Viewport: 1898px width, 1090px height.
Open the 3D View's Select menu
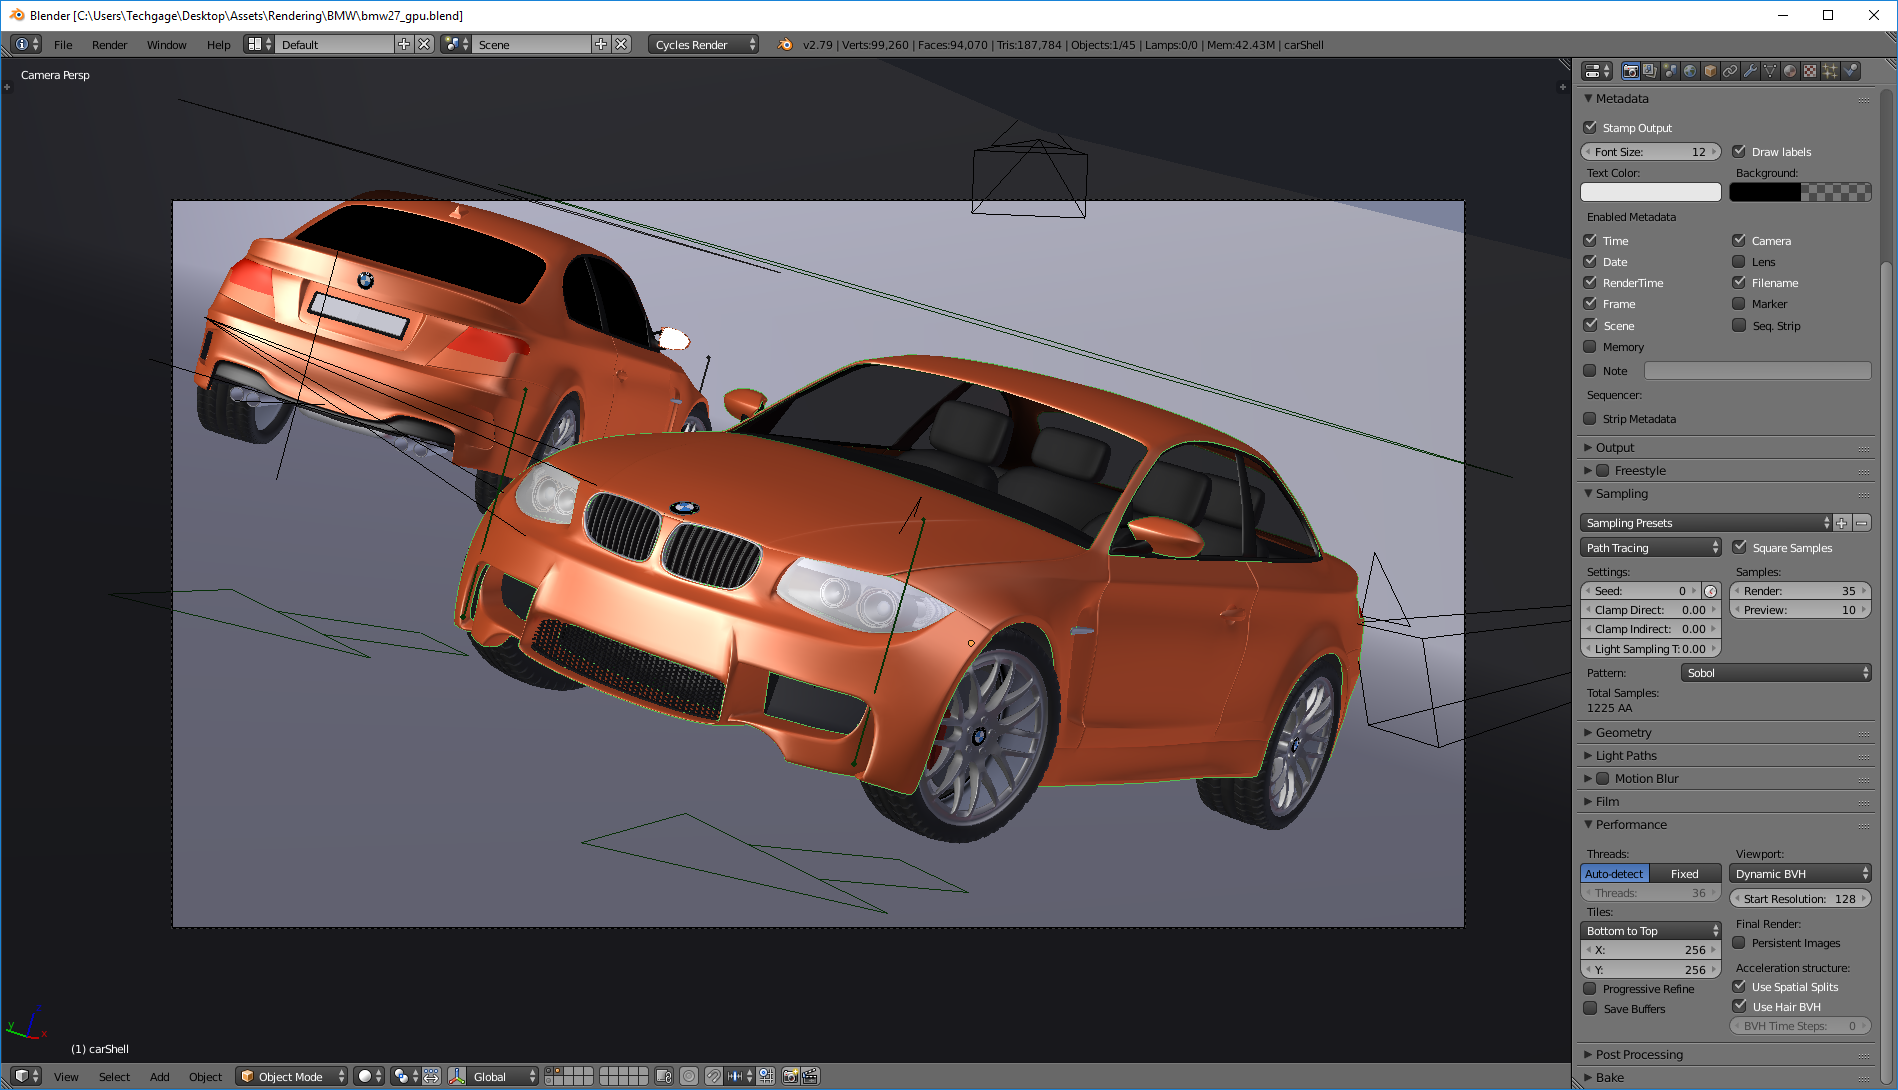click(114, 1077)
